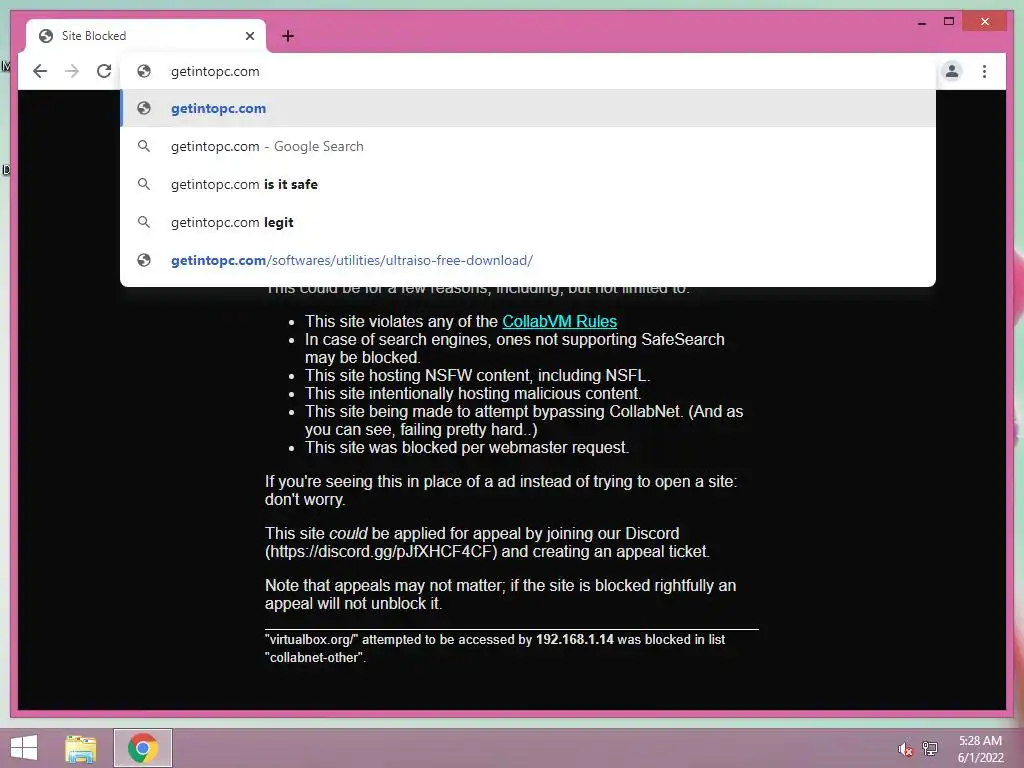
Task: Click the globe icon beside ultraiso suggestion
Action: click(144, 260)
